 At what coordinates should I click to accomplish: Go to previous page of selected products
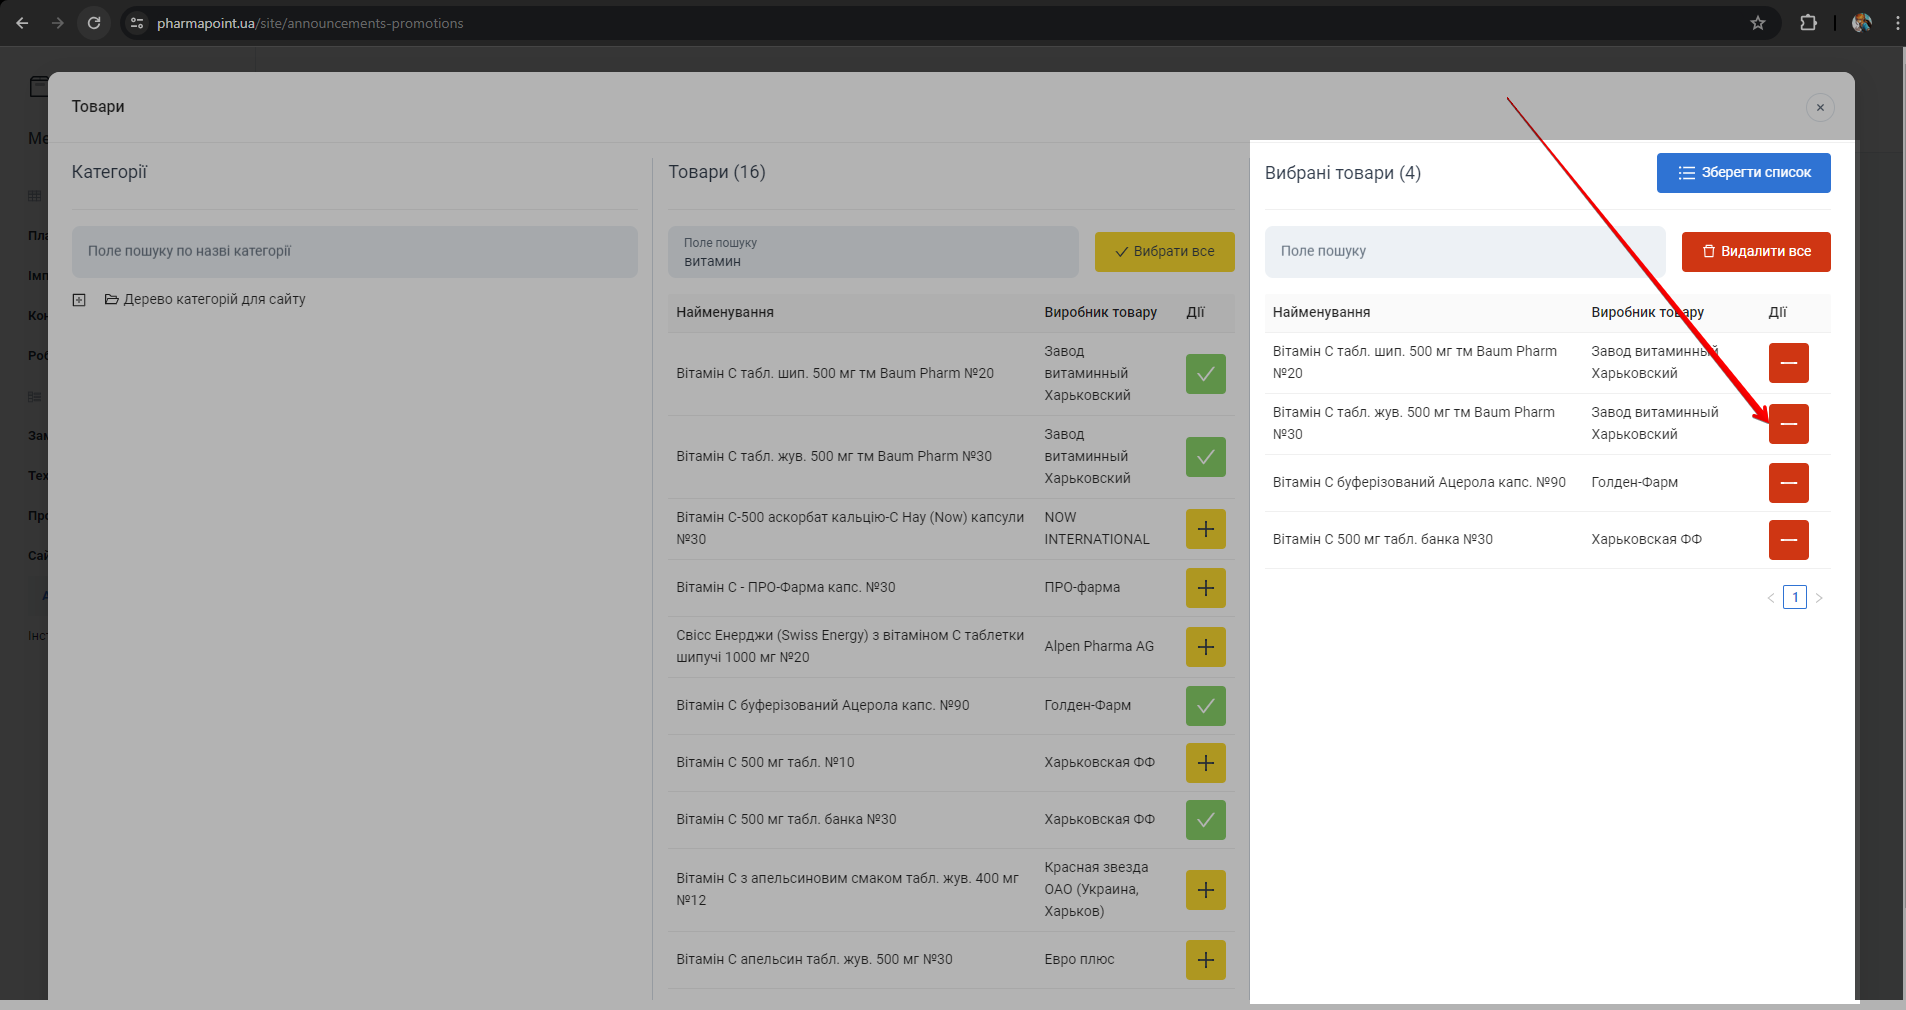pyautogui.click(x=1771, y=598)
